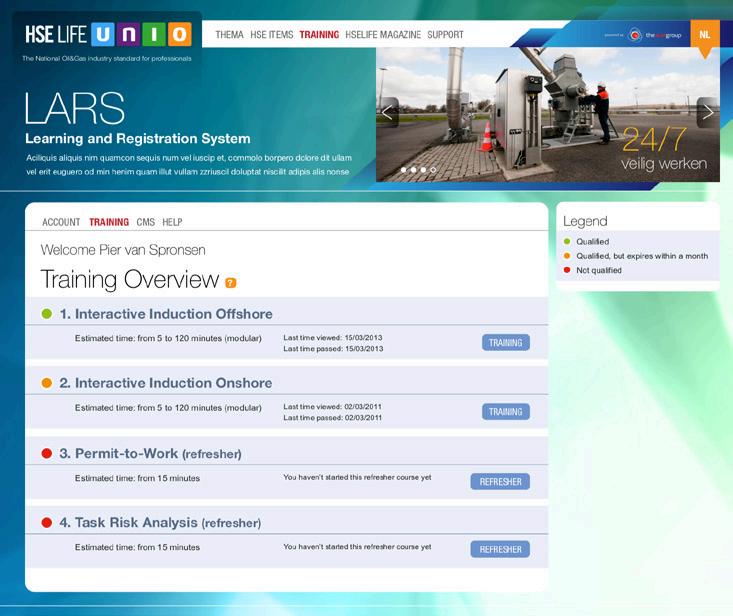Click LARS heading text
The image size is (733, 616).
click(x=75, y=108)
